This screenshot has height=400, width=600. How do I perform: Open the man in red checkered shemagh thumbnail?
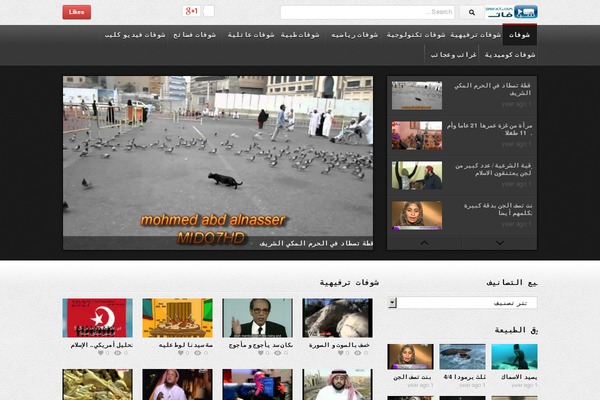click(x=338, y=385)
